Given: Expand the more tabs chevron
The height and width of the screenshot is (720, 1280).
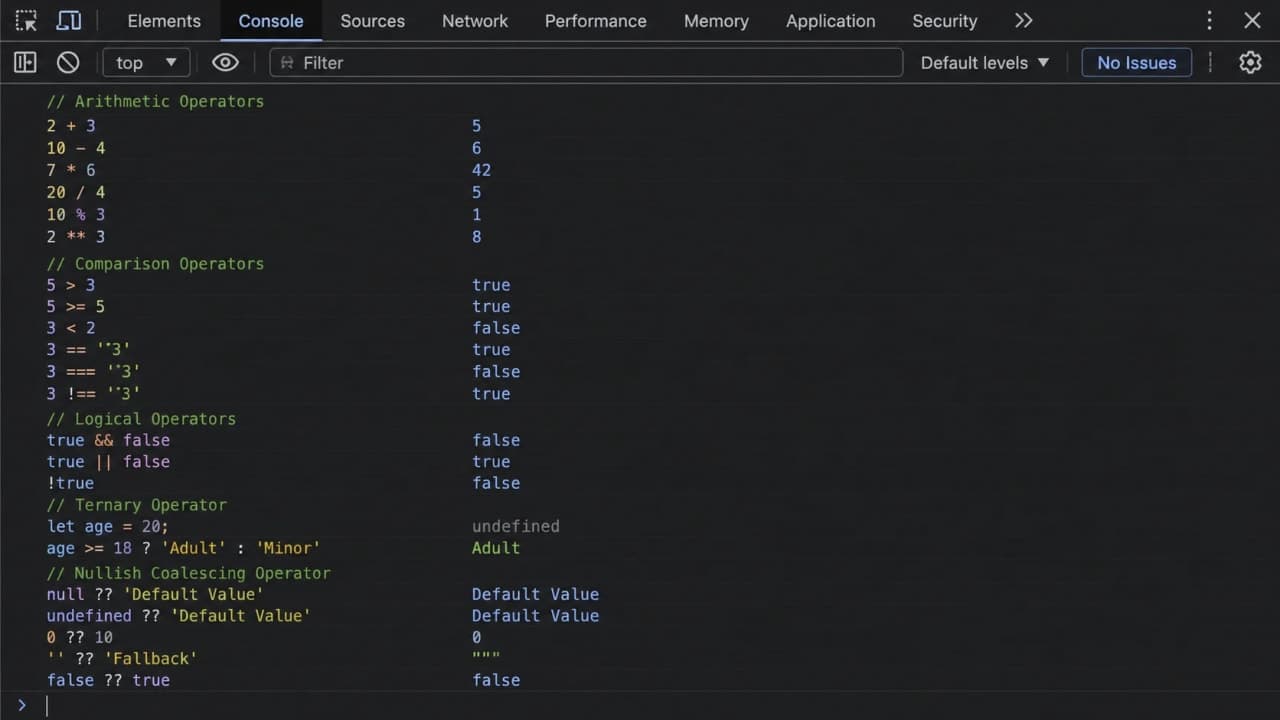Looking at the screenshot, I should click(1023, 20).
